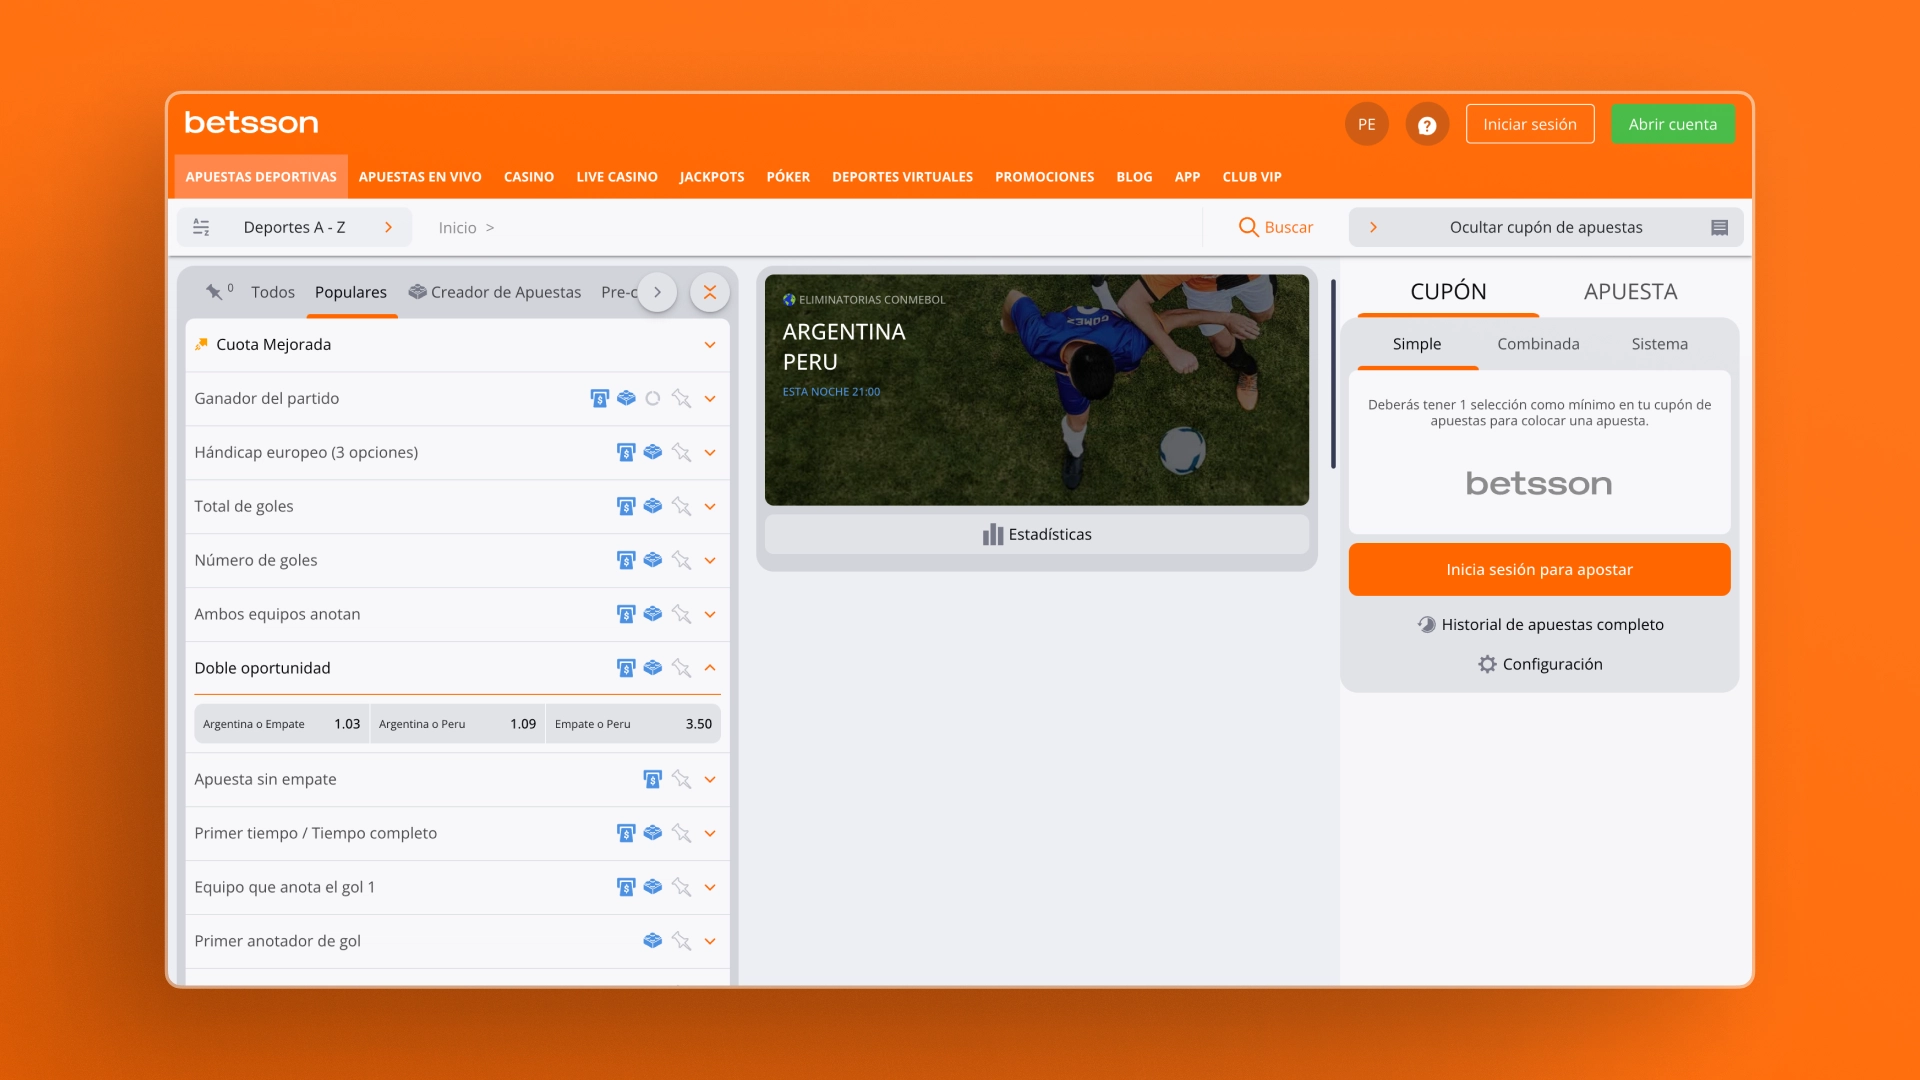Expand Apuesta sin empate market chevron
Viewport: 1920px width, 1080px height.
709,780
